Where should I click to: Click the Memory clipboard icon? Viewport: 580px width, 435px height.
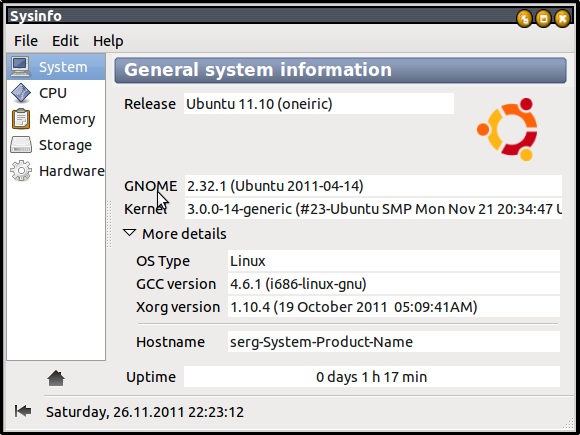pyautogui.click(x=21, y=119)
